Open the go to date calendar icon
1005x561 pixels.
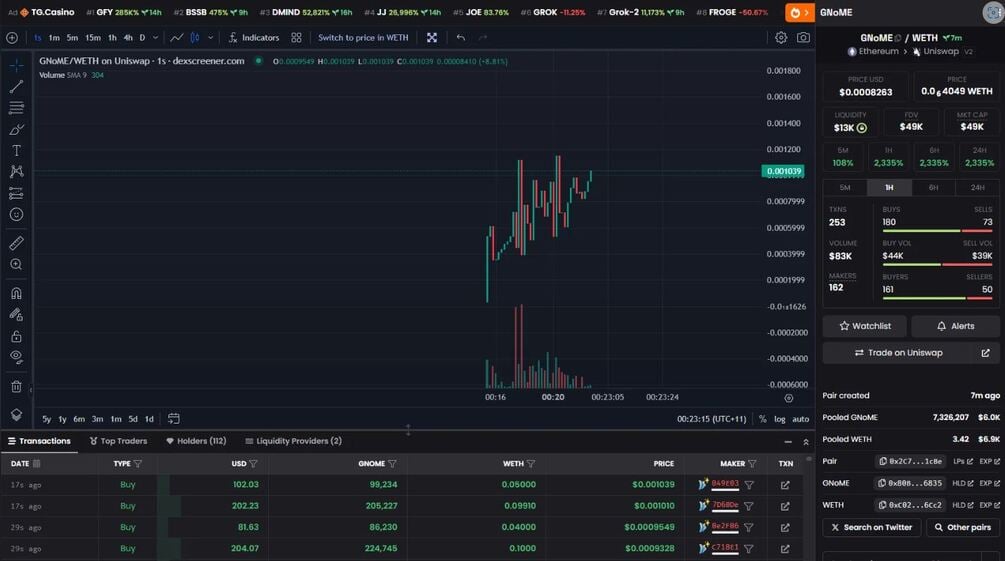tap(174, 419)
